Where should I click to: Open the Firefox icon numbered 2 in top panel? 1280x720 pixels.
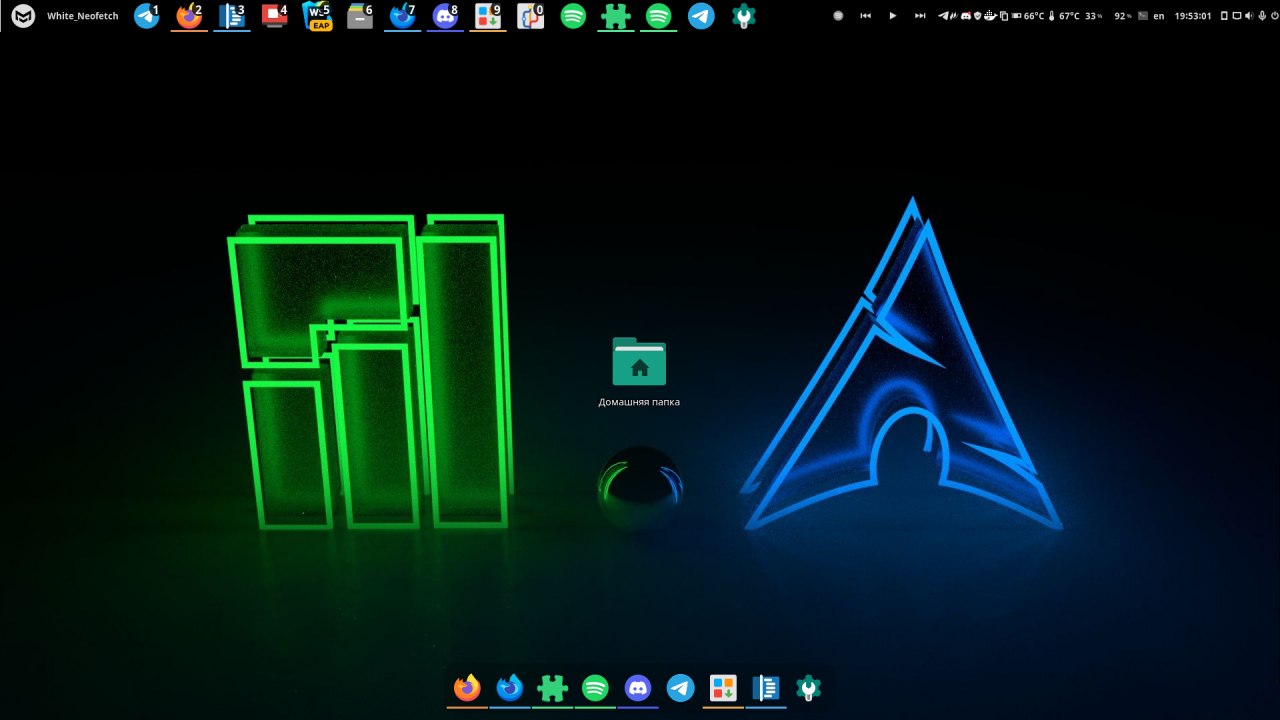pyautogui.click(x=189, y=16)
